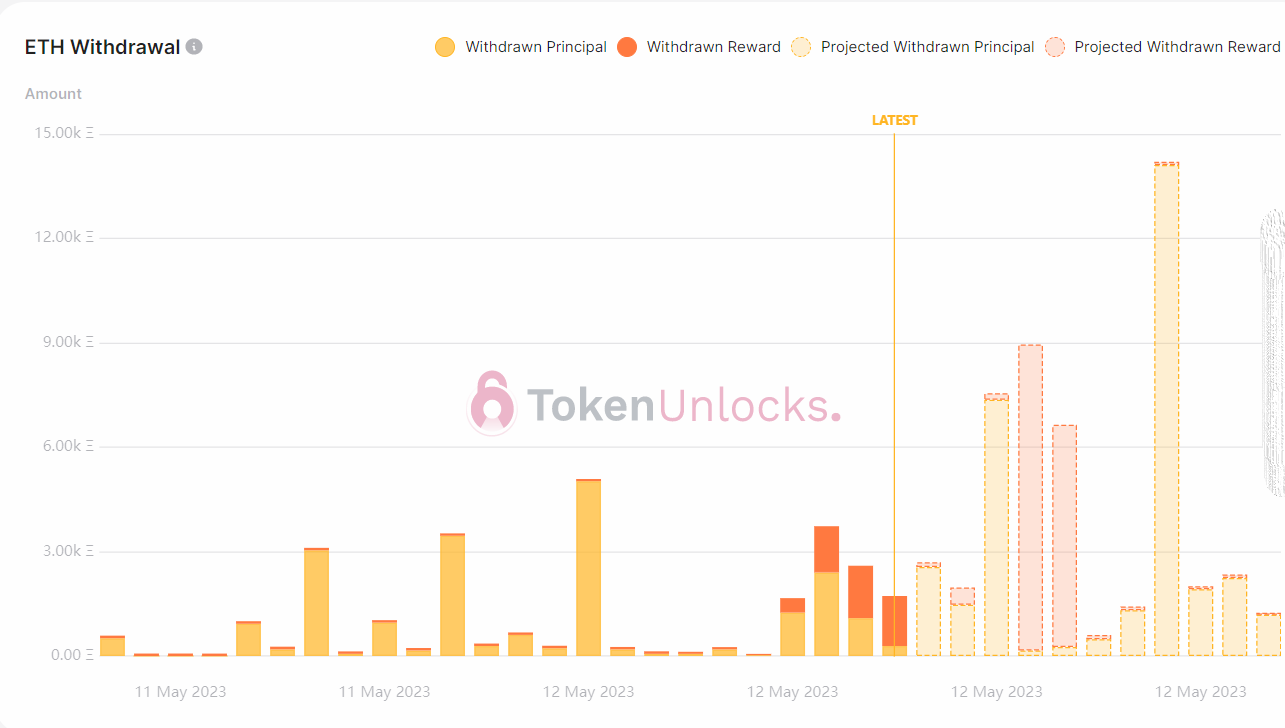Image resolution: width=1285 pixels, height=728 pixels.
Task: Click the Withdrawn Principal yellow legend circle
Action: coord(445,47)
